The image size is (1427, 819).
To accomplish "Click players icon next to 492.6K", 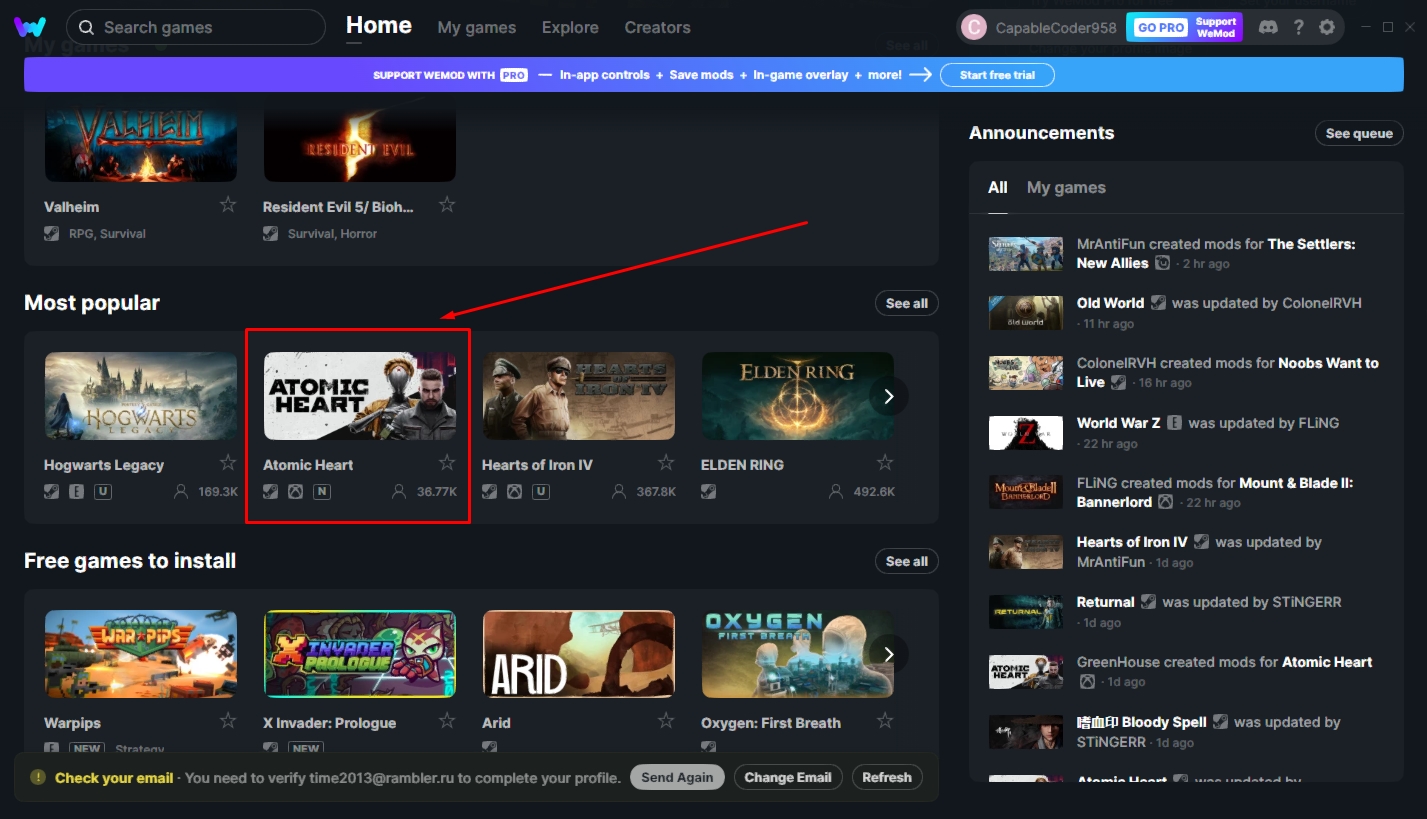I will [x=837, y=492].
